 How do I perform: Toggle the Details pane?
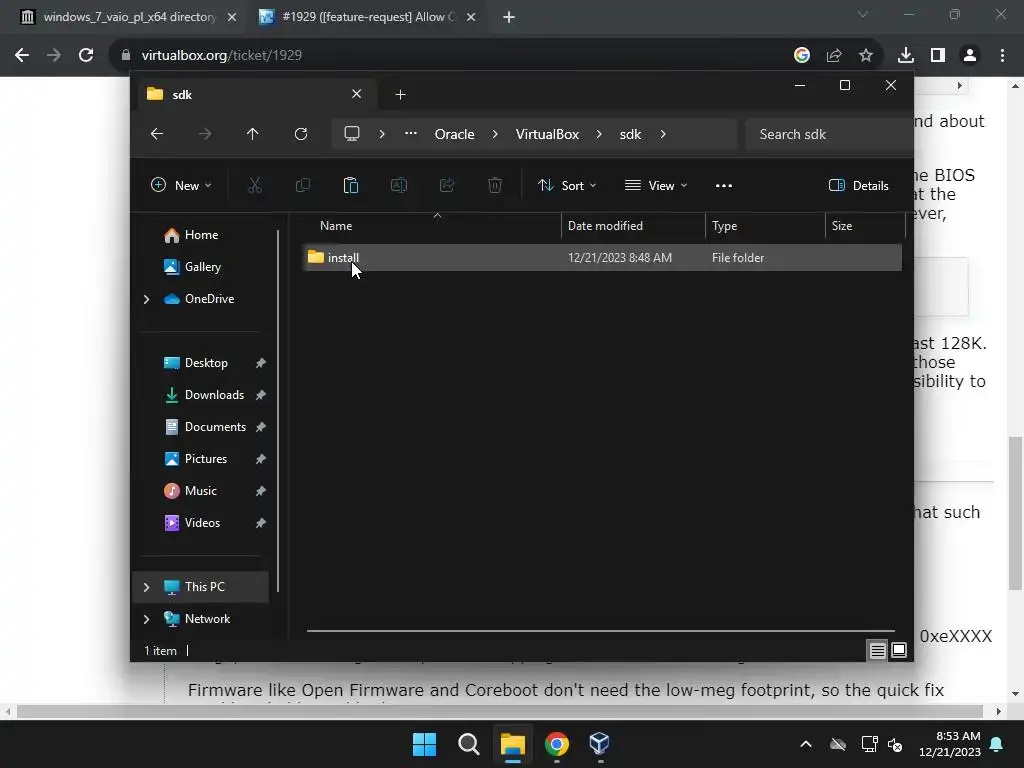tap(859, 185)
